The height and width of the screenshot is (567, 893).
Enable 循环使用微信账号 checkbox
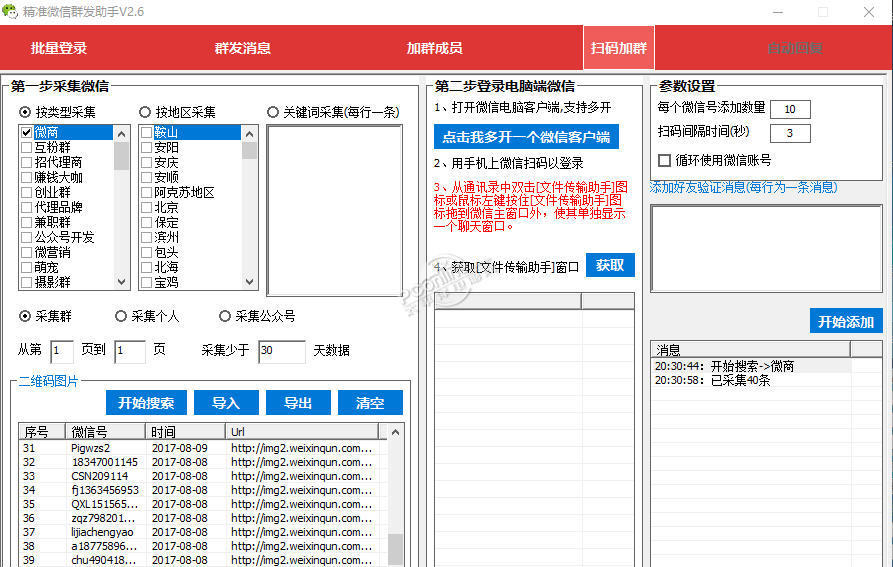664,161
